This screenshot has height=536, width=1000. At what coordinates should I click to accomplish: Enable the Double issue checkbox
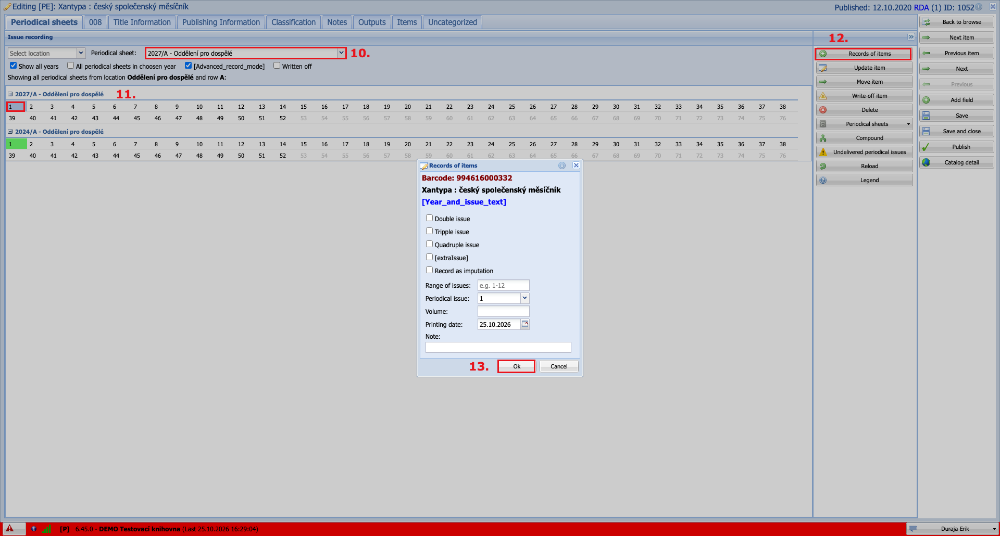(x=429, y=218)
